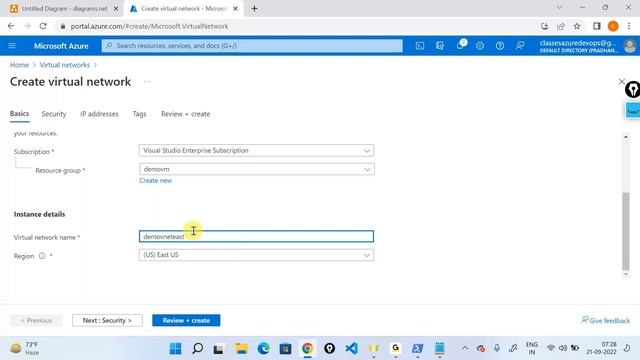Open the ellipsis beside Create virtual network
The height and width of the screenshot is (360, 640).
[x=147, y=82]
